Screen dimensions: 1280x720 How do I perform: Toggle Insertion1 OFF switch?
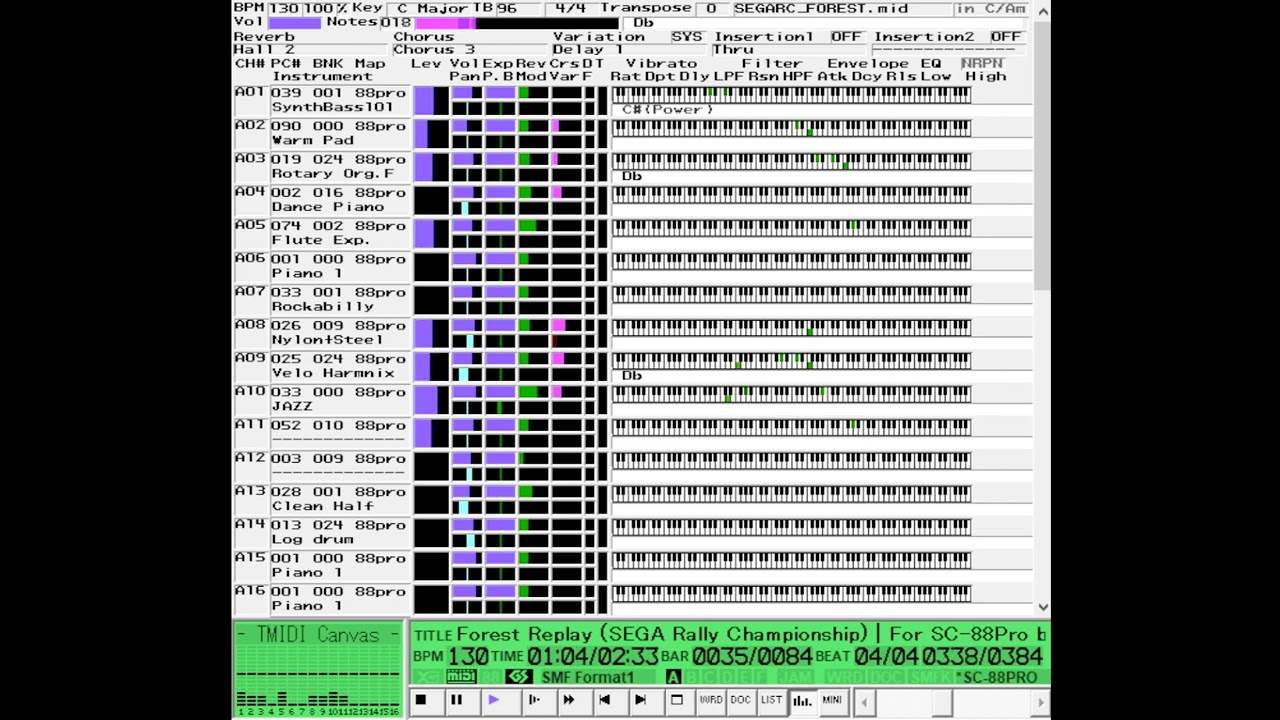pos(846,36)
